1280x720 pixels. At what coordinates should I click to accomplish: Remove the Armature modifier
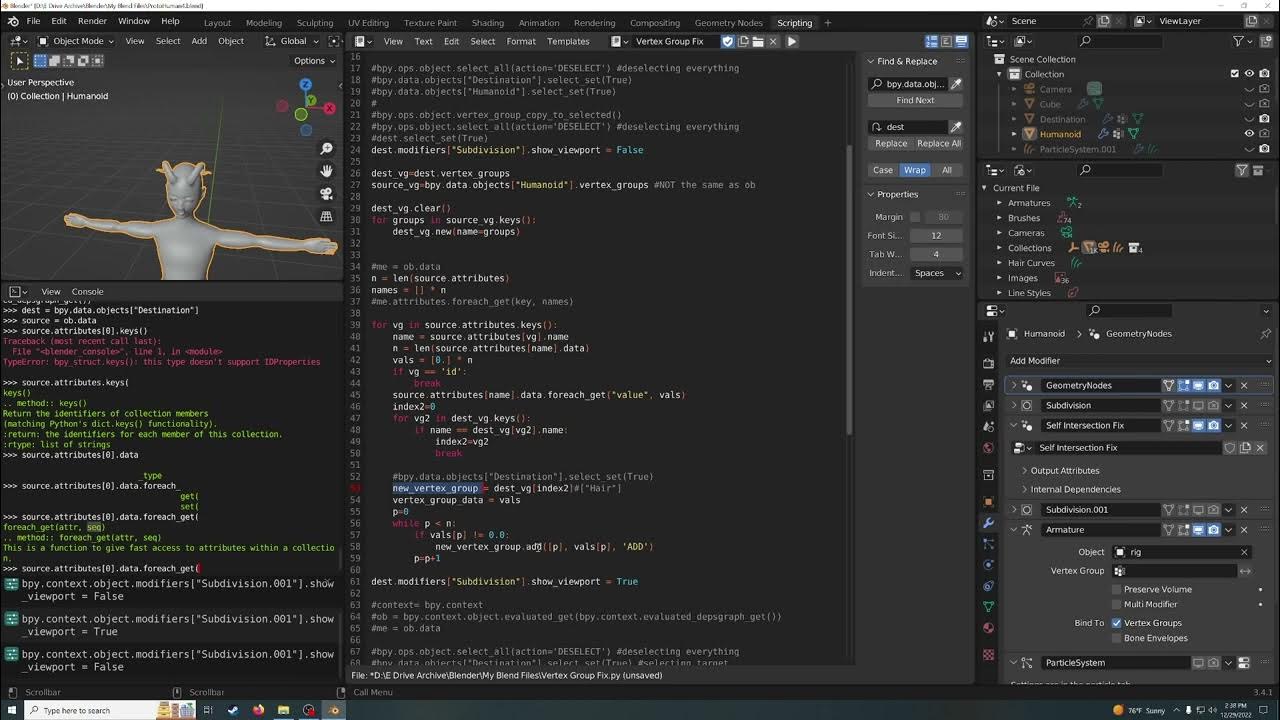coord(1244,530)
